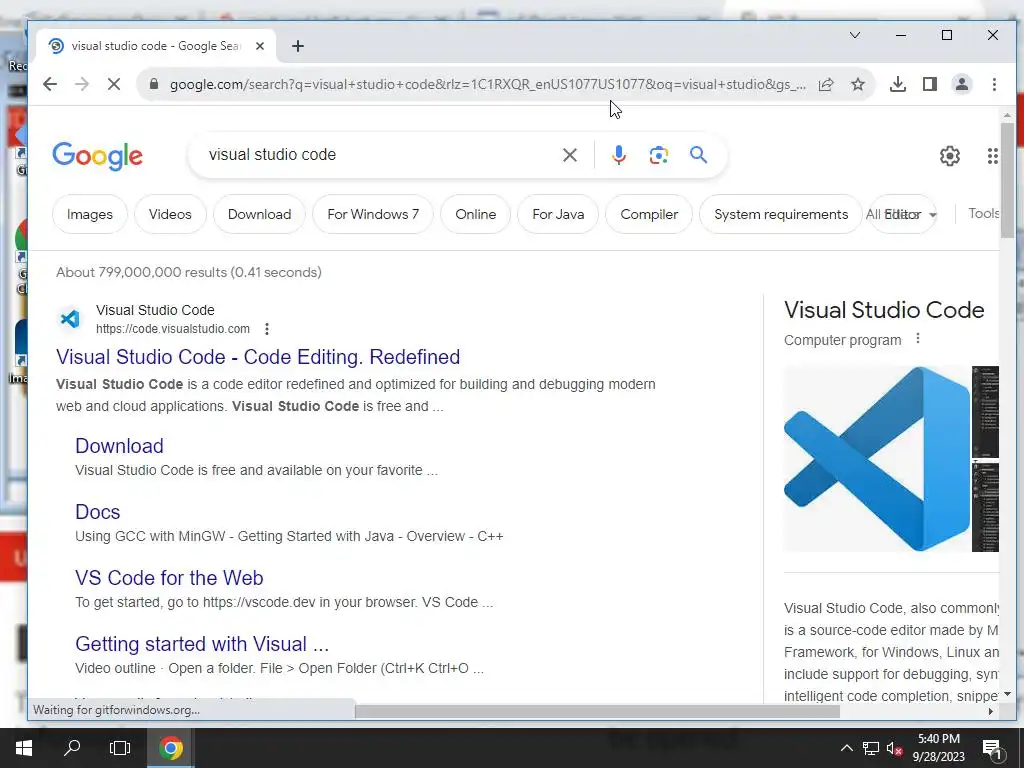Click the magnifier search button
1024x768 pixels.
point(698,155)
